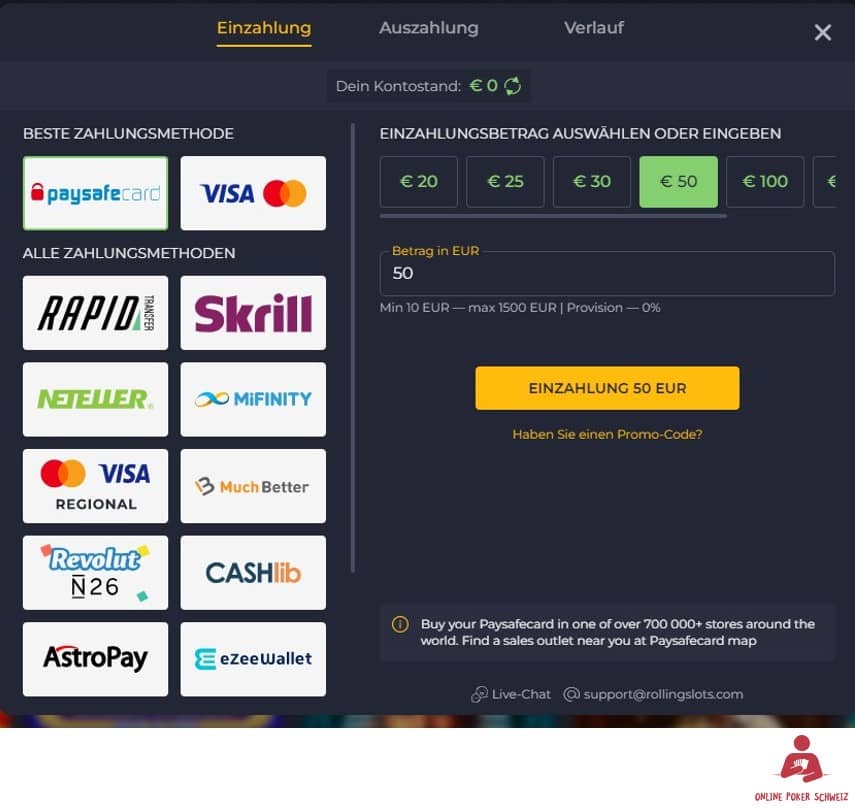The height and width of the screenshot is (808, 855).
Task: Select Rapid Transfer payment option
Action: point(95,313)
